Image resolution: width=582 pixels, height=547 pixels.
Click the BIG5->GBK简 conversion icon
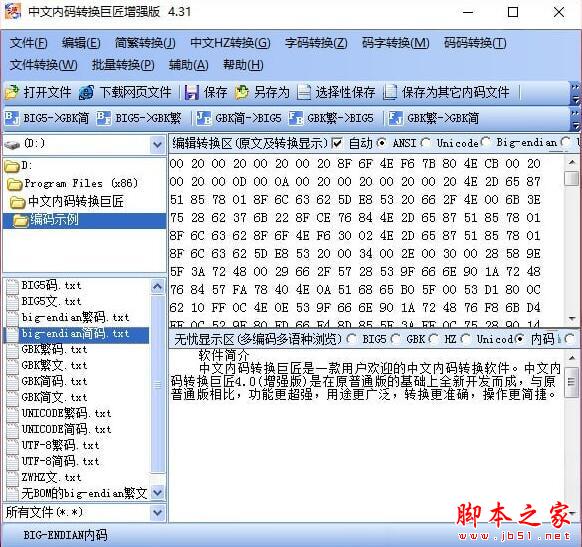12,118
